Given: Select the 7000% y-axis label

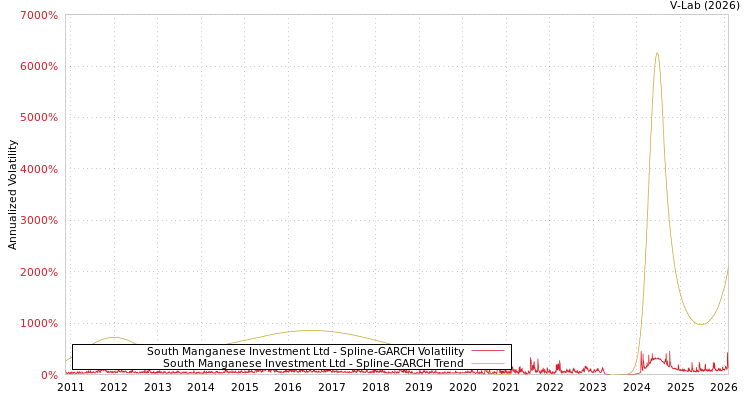Looking at the screenshot, I should [39, 15].
